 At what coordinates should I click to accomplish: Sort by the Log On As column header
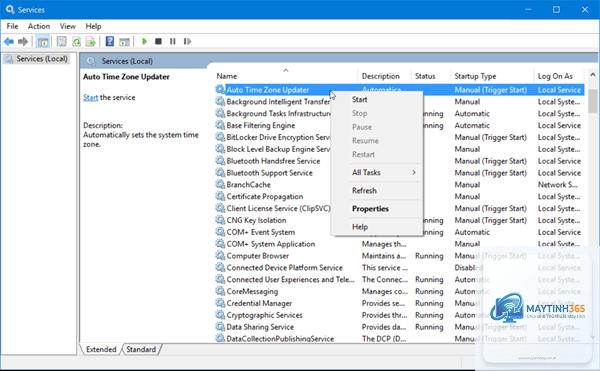click(559, 76)
